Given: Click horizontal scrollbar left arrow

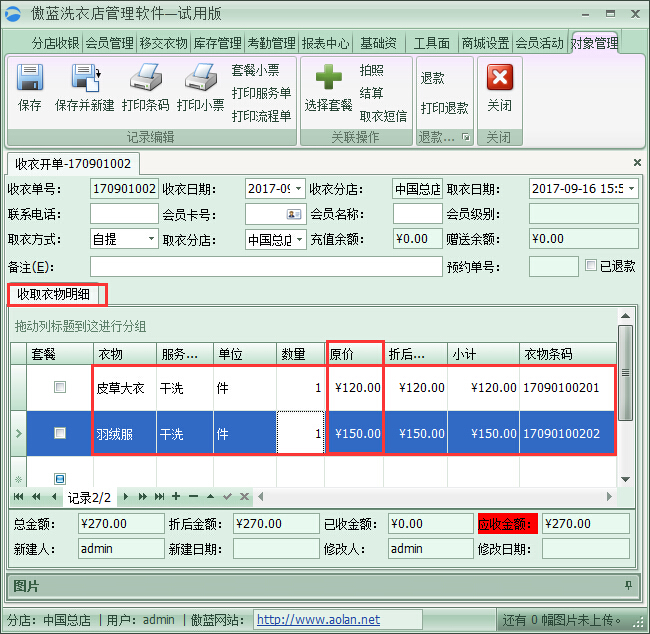Looking at the screenshot, I should [261, 496].
